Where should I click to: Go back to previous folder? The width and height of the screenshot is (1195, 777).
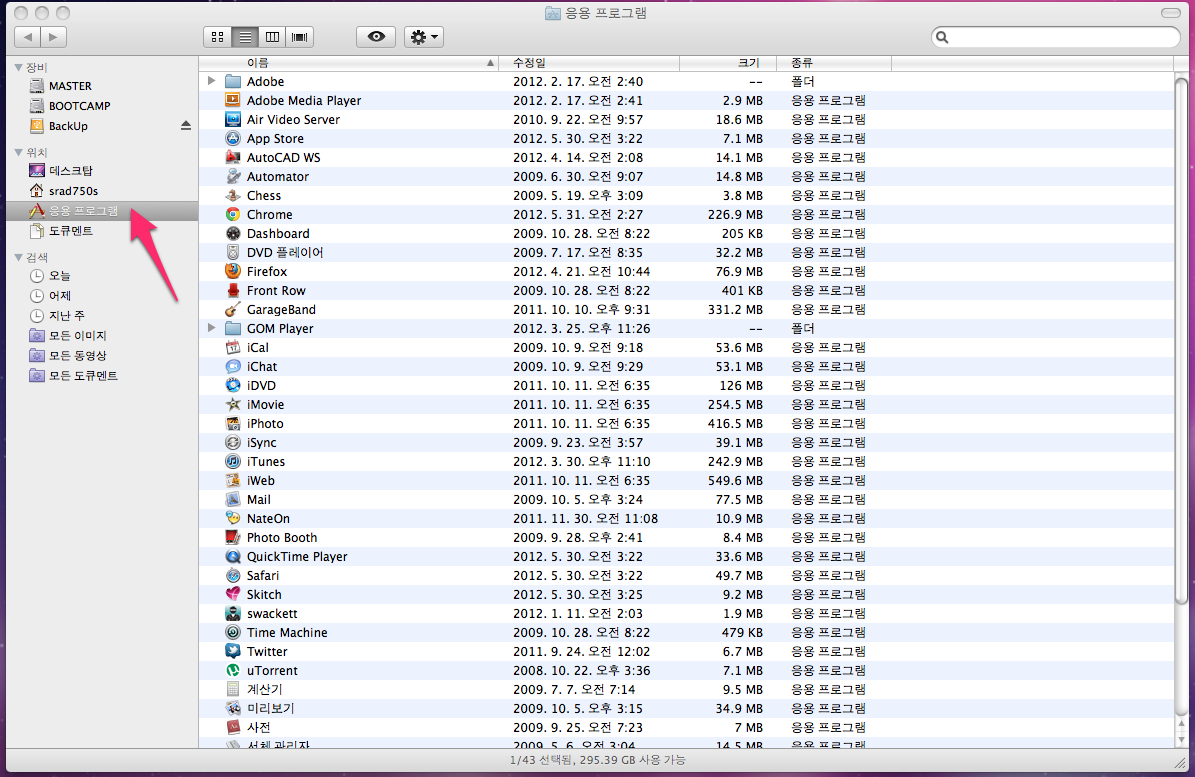[27, 37]
